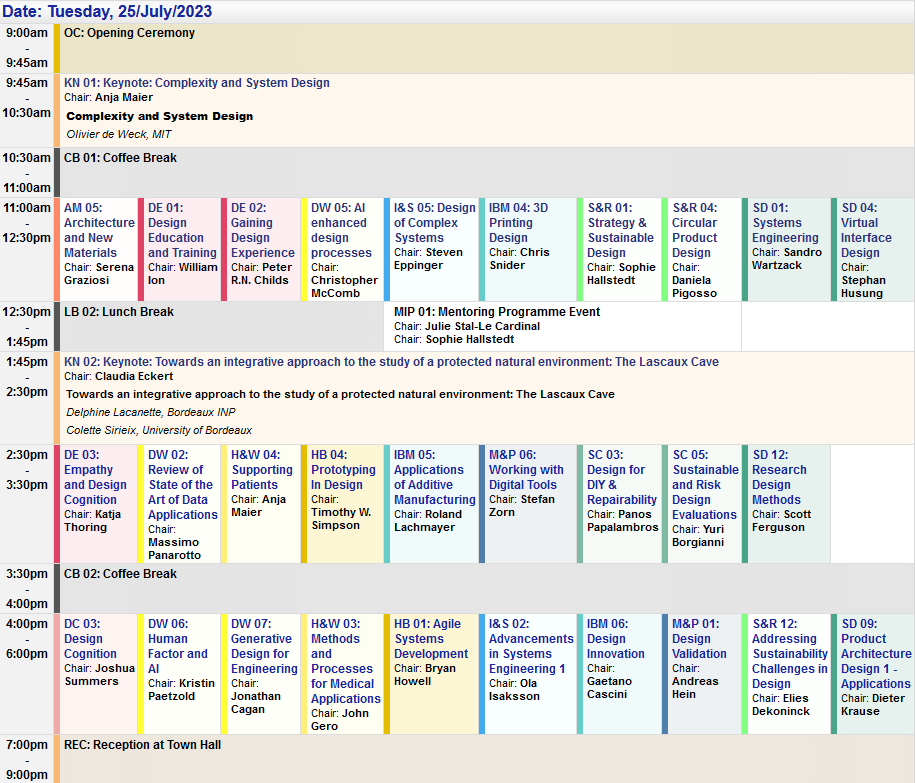Open S&R 01 Strategy & Sustainable Design
This screenshot has width=916, height=783.
(620, 230)
